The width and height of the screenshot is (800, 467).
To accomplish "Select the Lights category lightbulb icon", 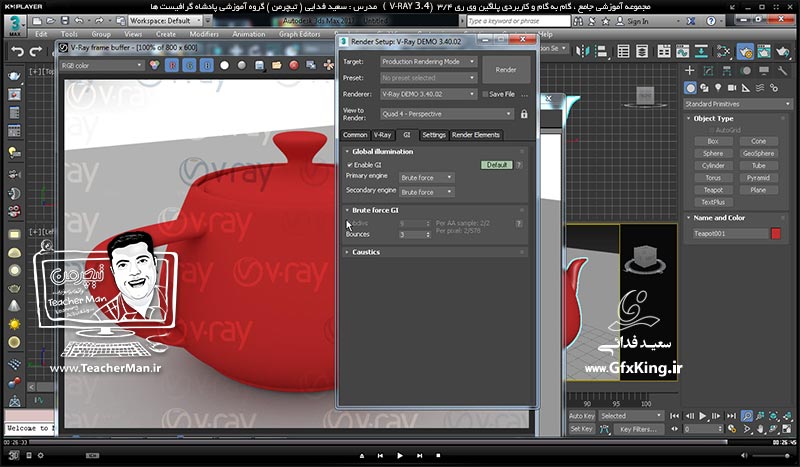I will tap(718, 88).
